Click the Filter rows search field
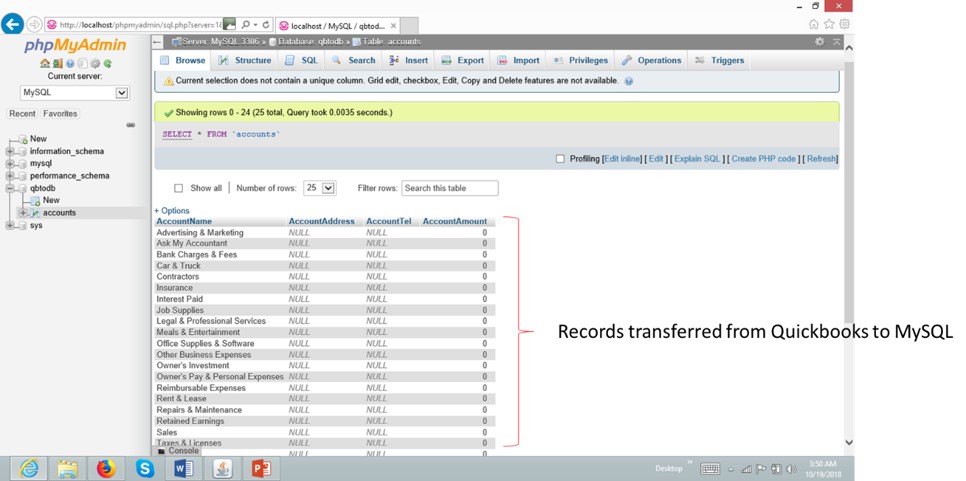966x481 pixels. click(x=449, y=188)
